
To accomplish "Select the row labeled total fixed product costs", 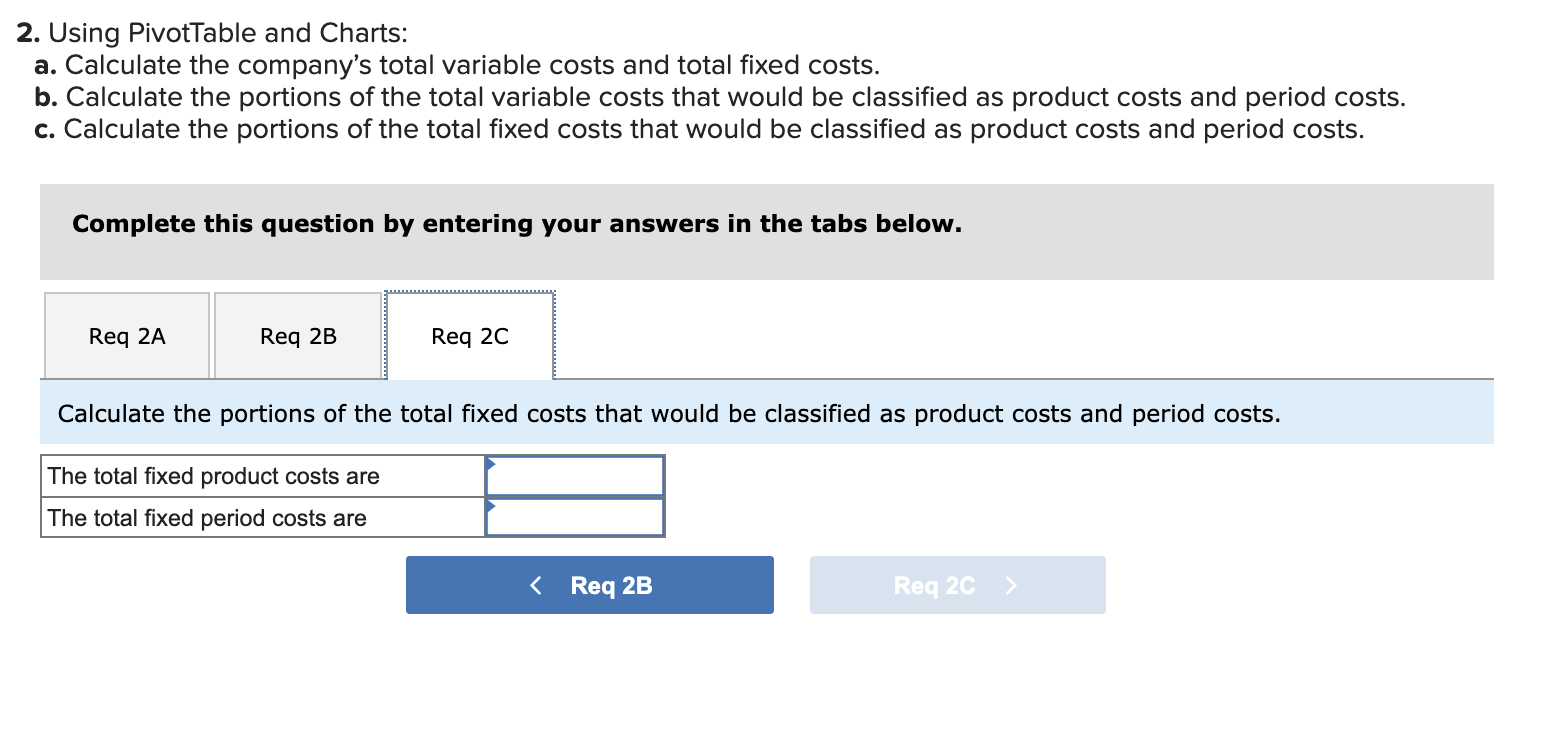I will pyautogui.click(x=262, y=475).
